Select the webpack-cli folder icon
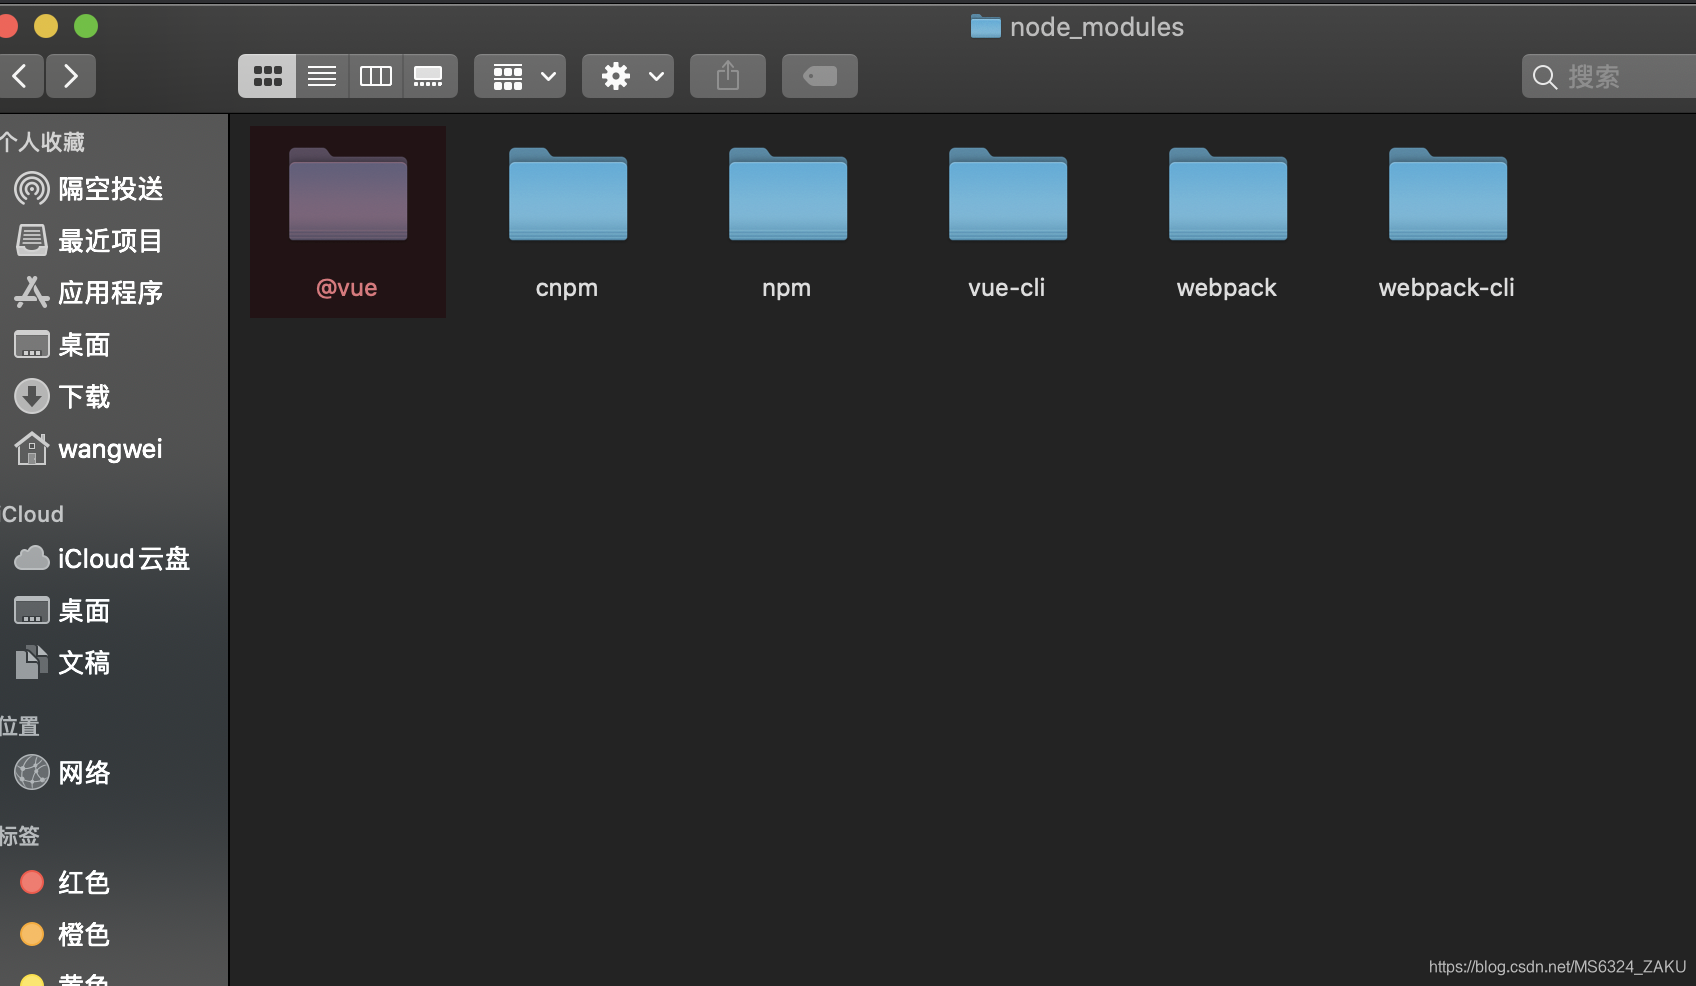This screenshot has height=986, width=1696. (1448, 194)
